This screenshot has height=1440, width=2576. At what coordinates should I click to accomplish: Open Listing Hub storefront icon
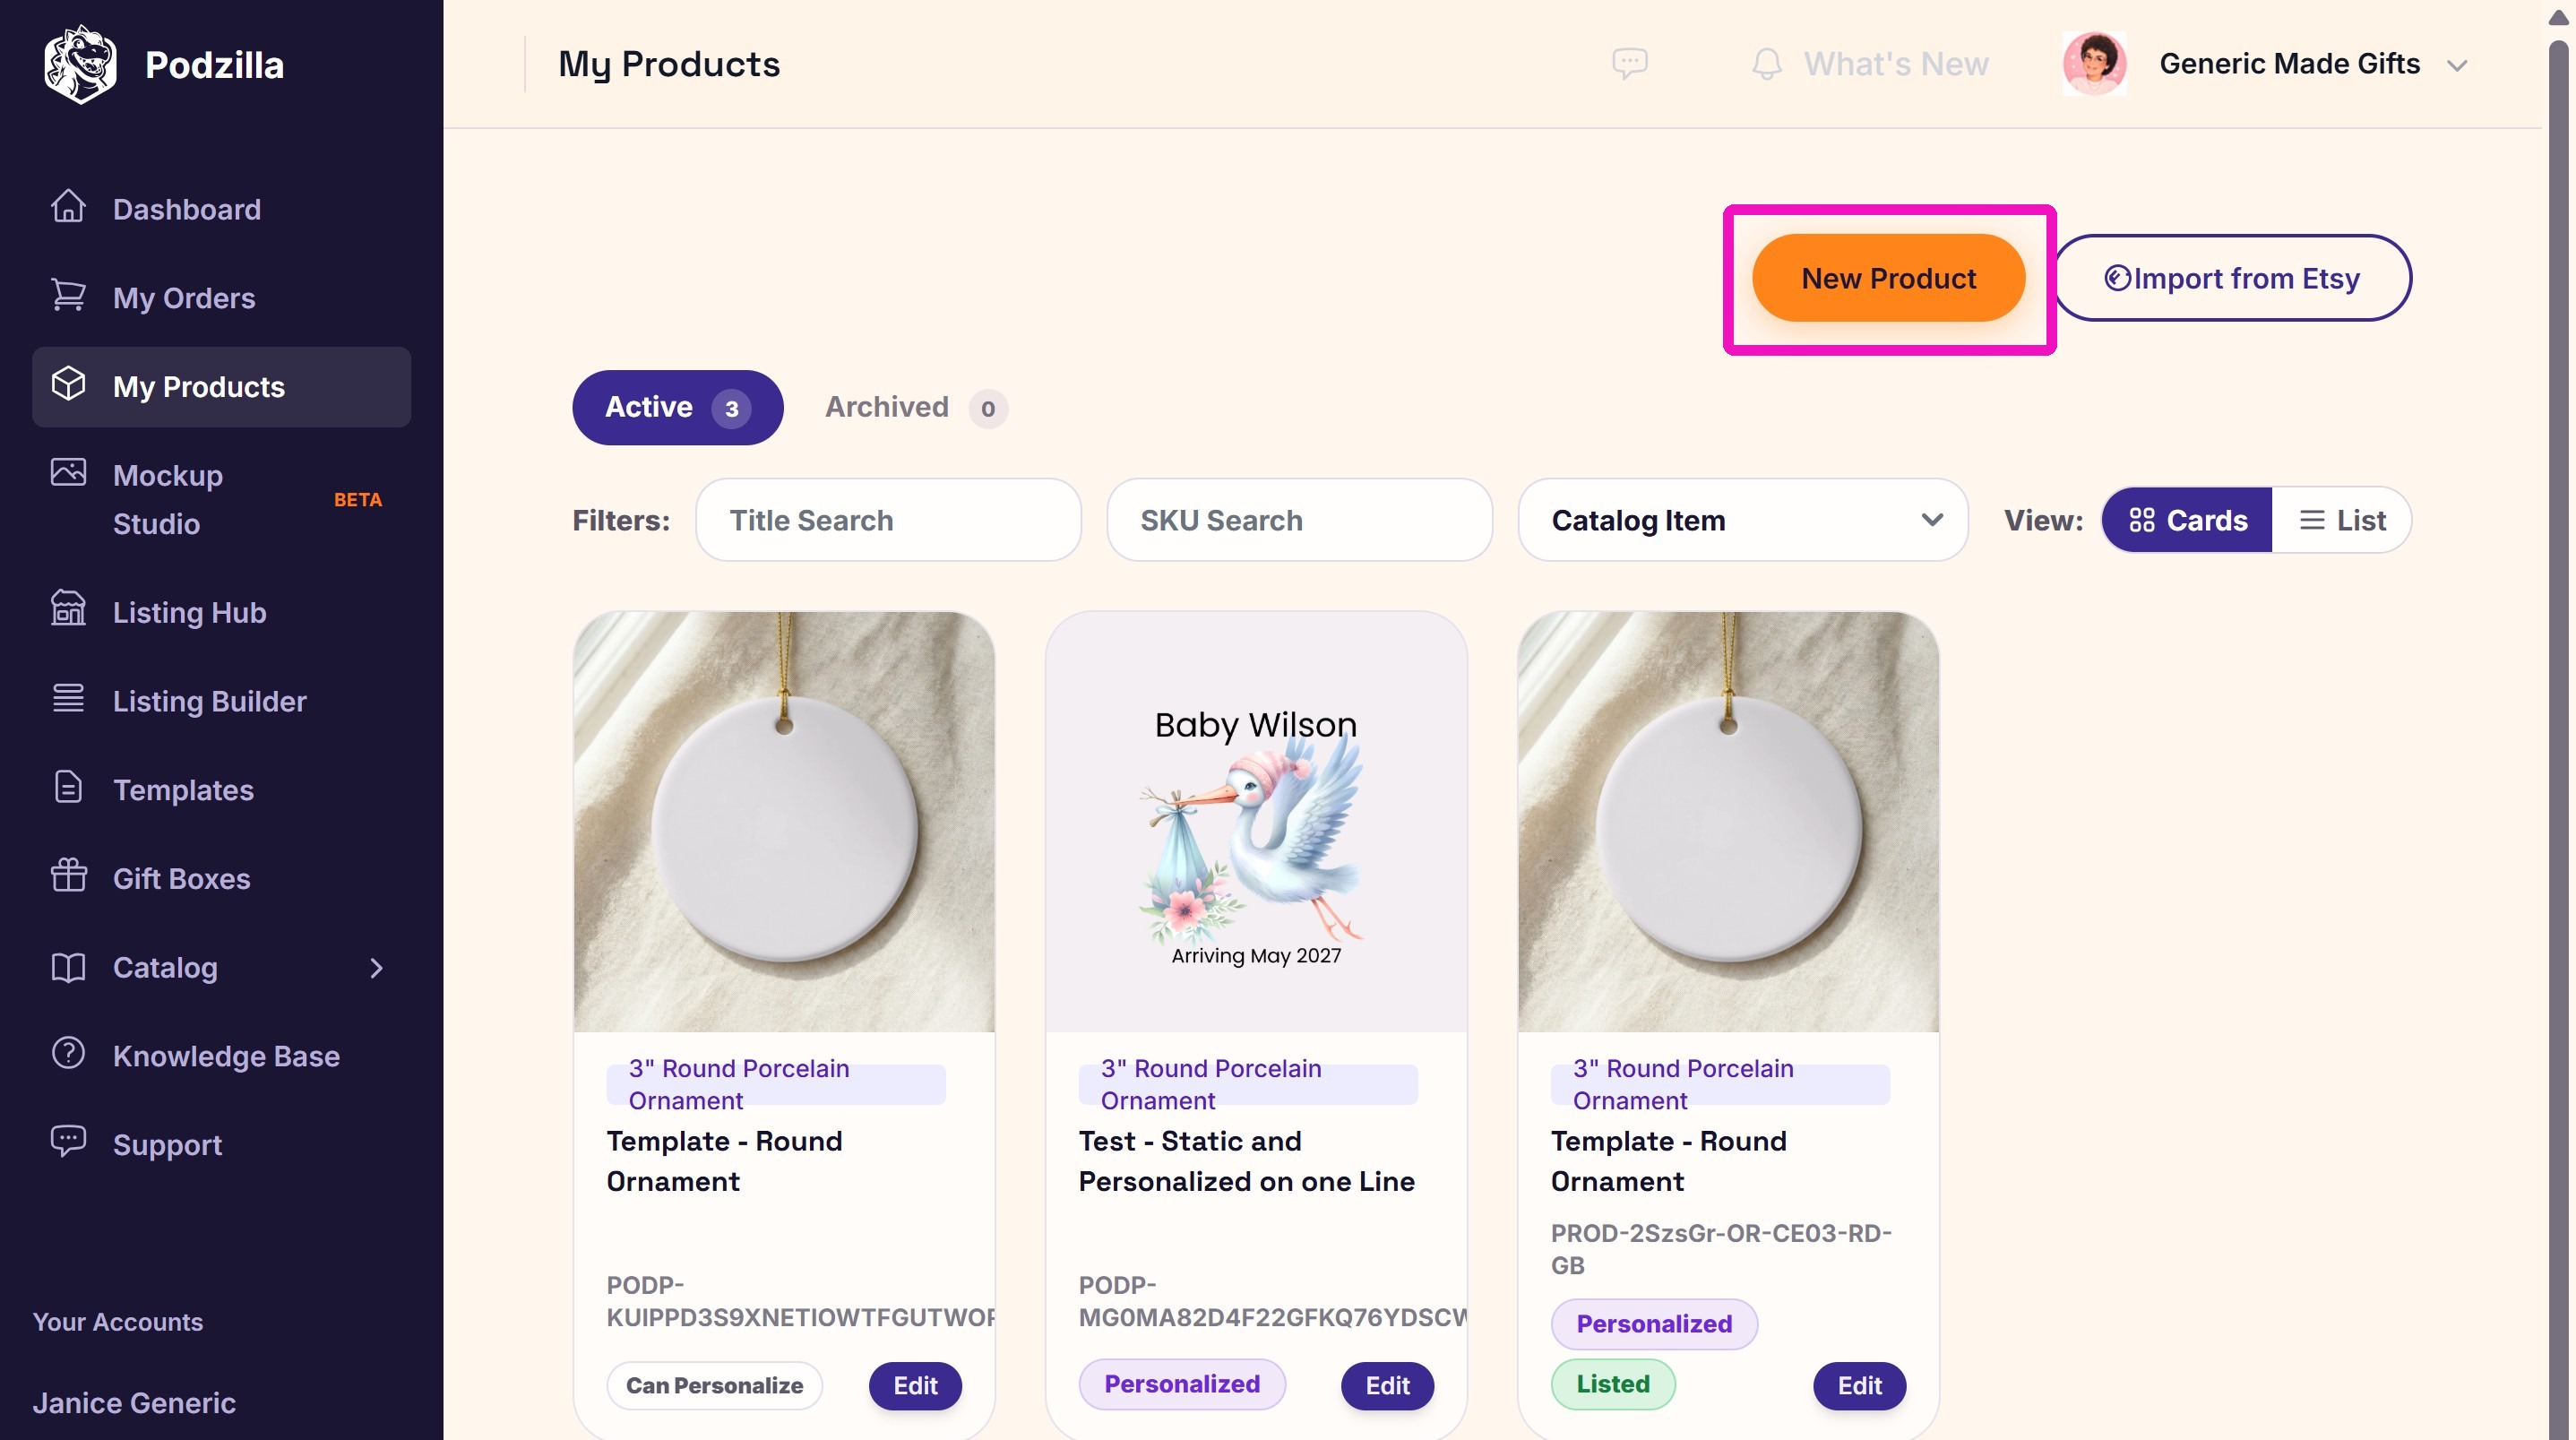pos(68,608)
